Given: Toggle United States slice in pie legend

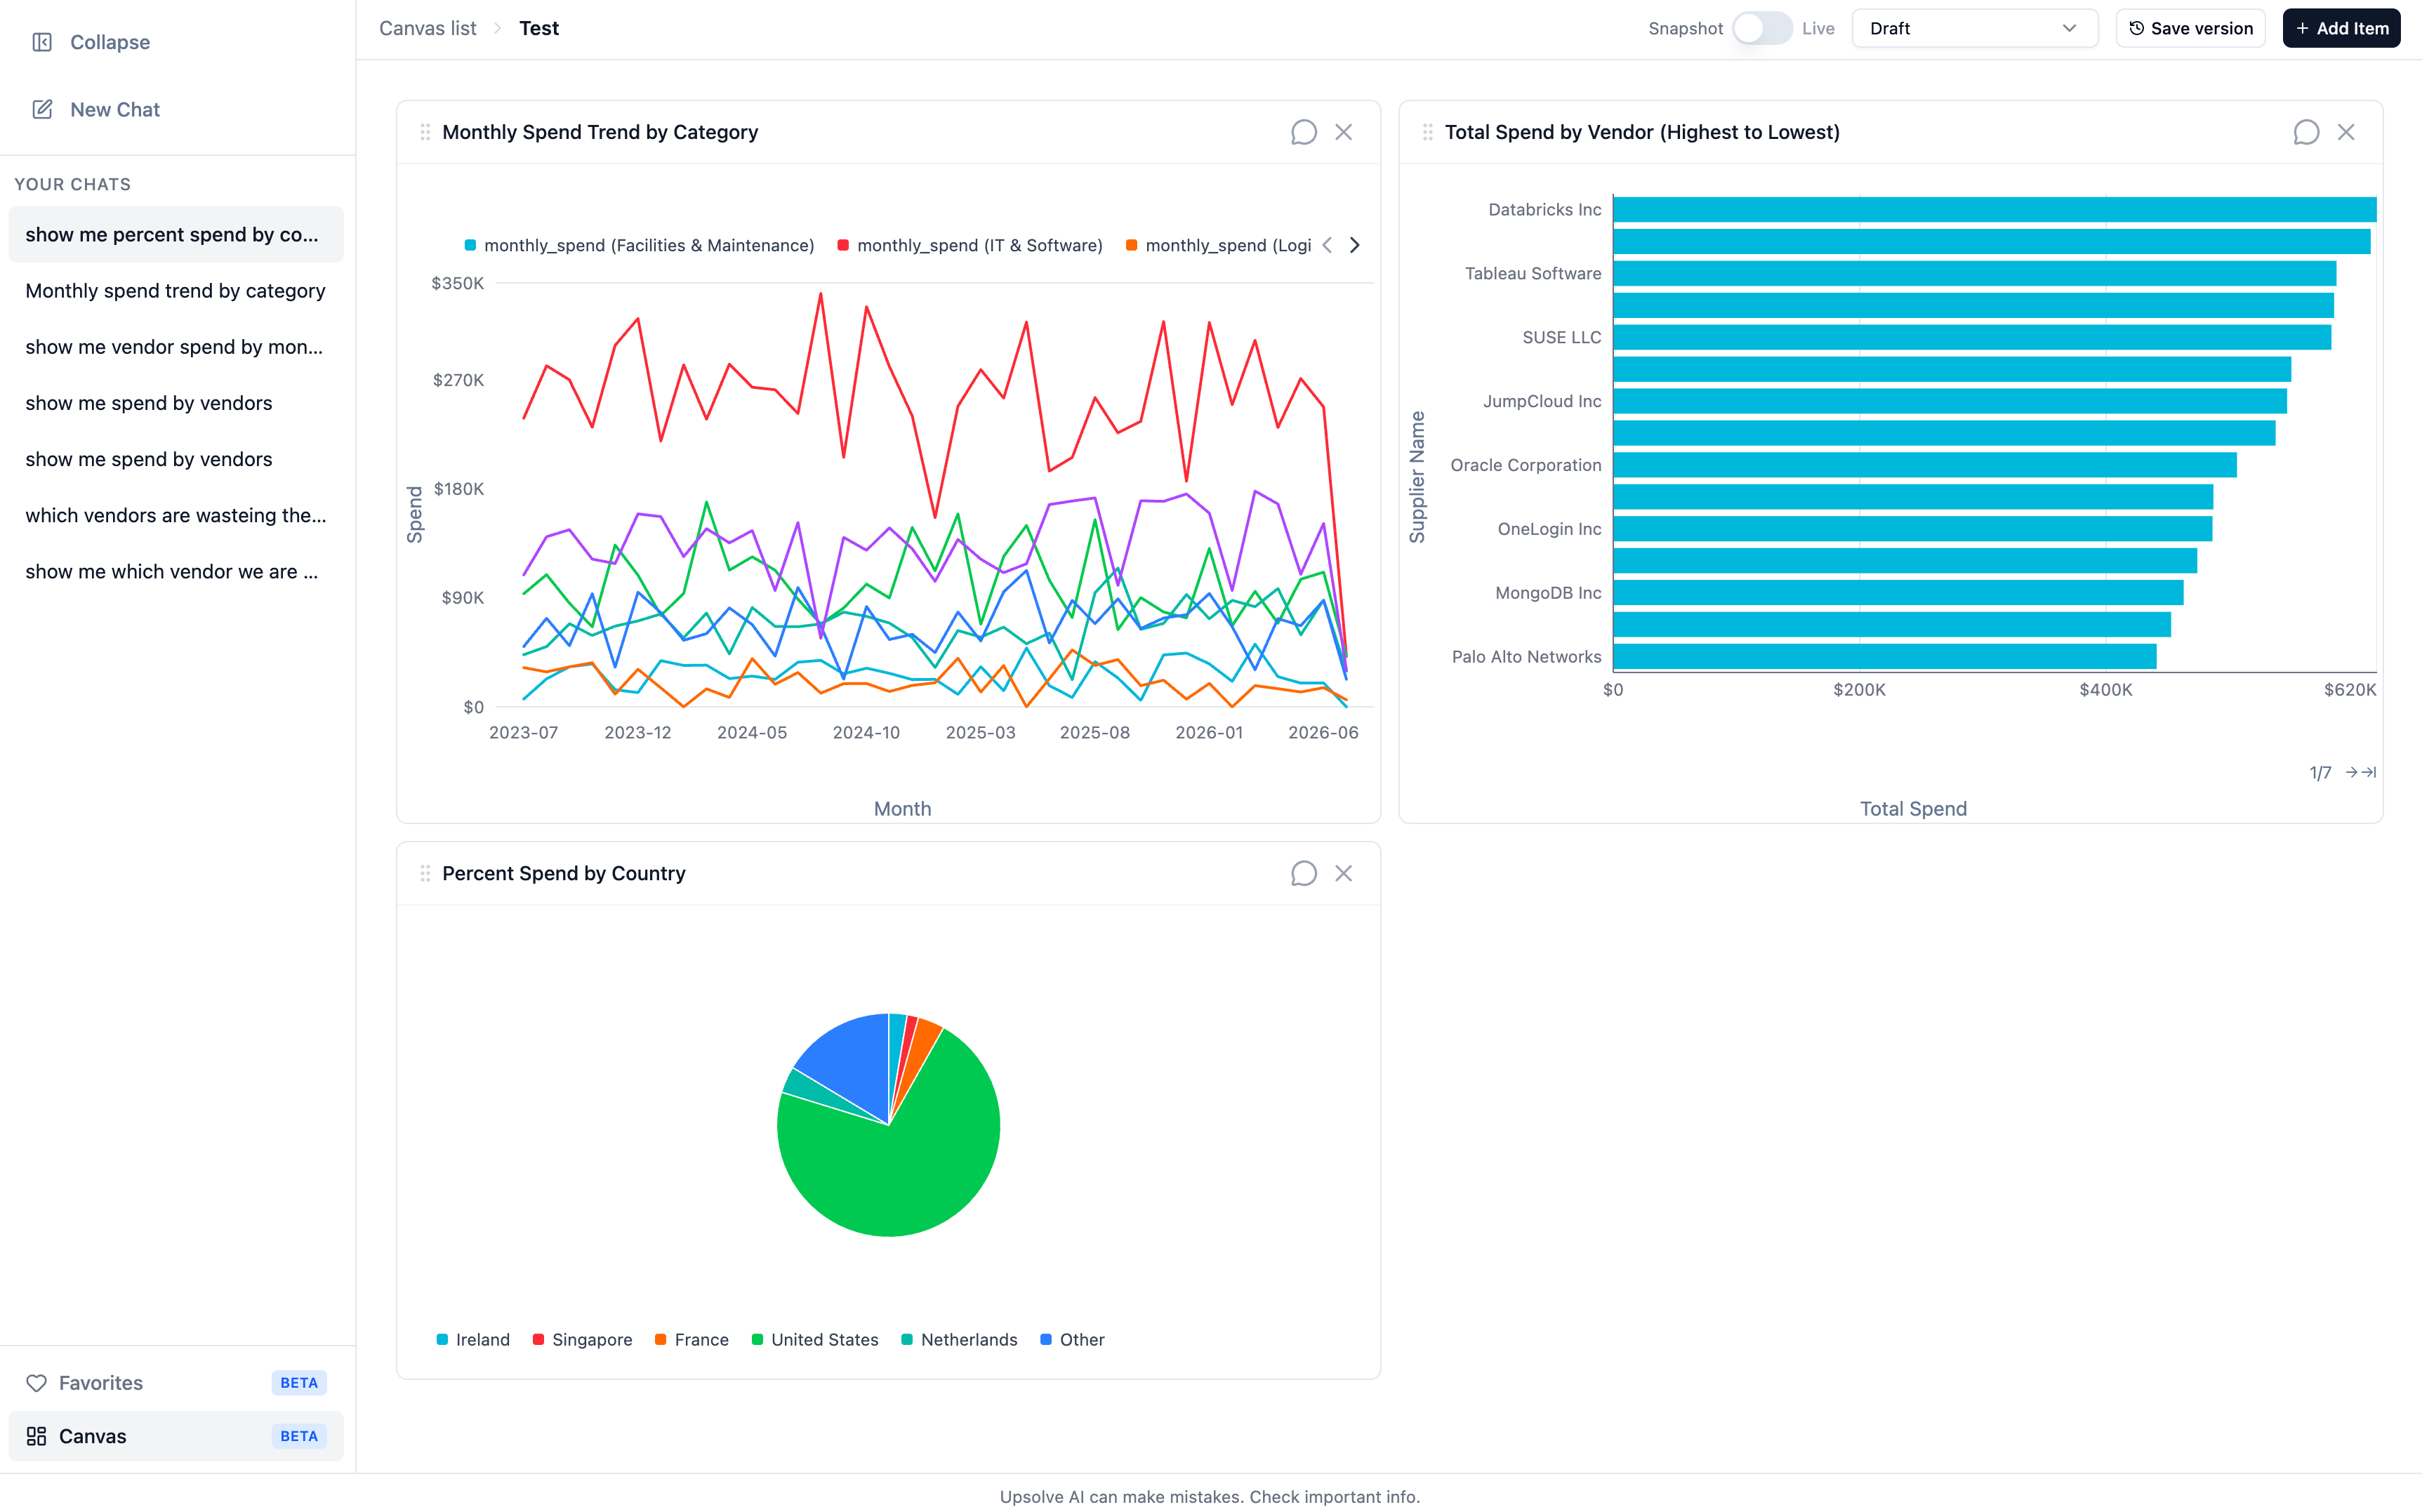Looking at the screenshot, I should point(815,1339).
